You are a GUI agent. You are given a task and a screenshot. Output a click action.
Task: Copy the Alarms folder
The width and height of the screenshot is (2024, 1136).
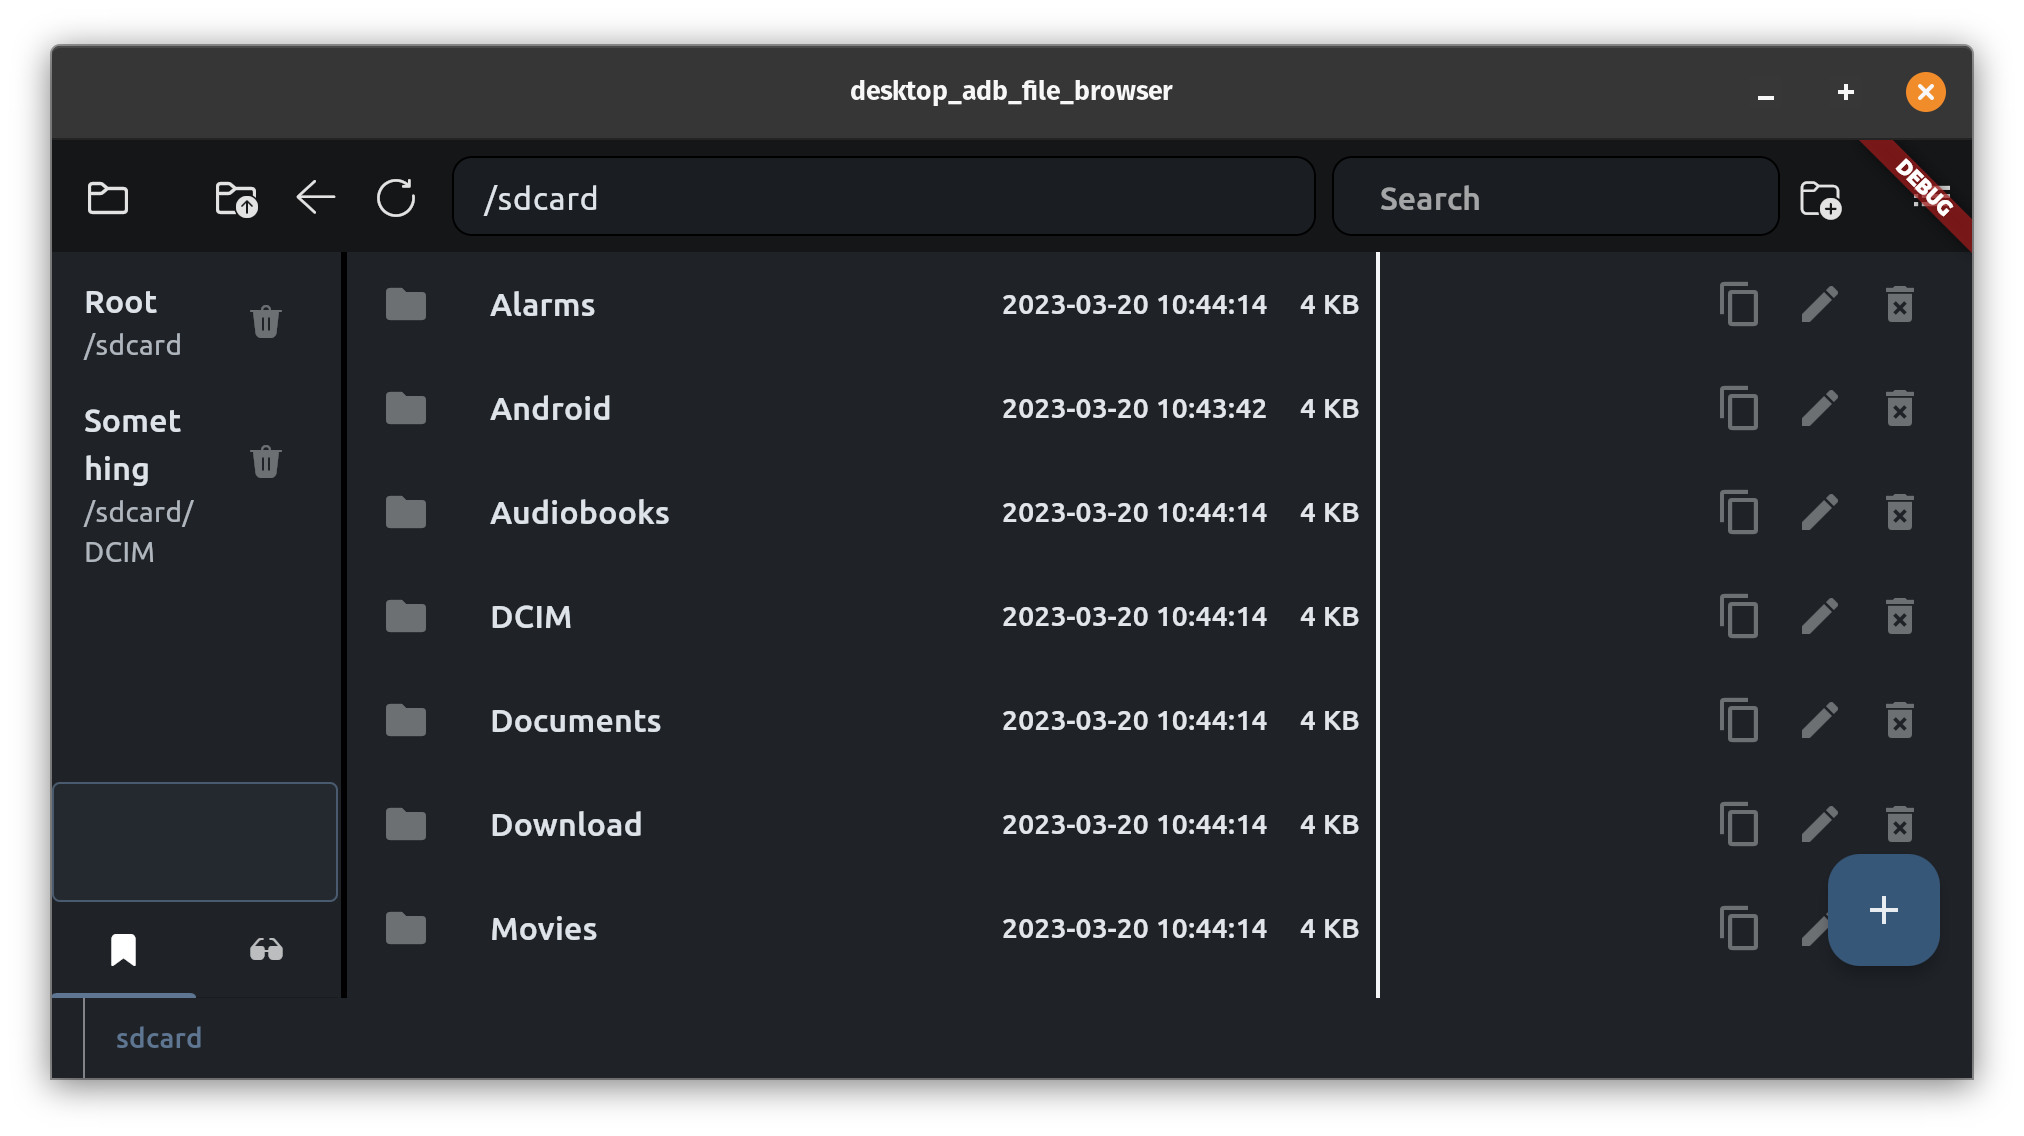1739,304
